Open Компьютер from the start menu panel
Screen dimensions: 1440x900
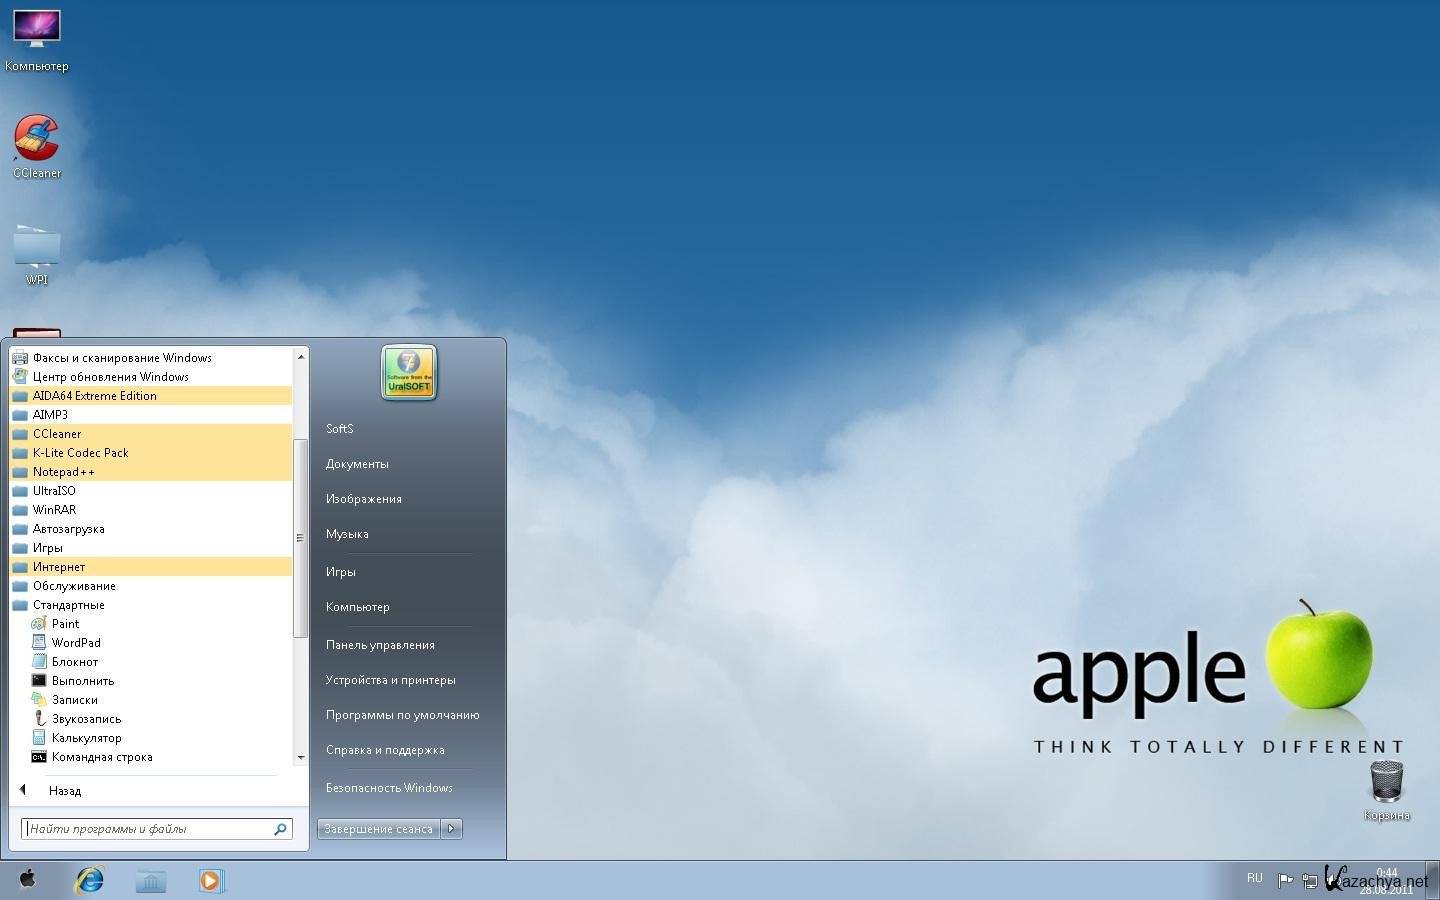357,607
